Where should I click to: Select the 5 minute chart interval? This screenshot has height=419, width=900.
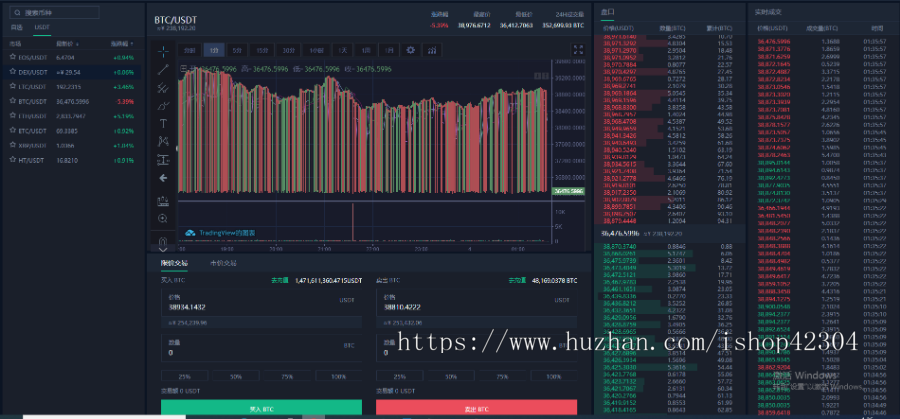pyautogui.click(x=238, y=50)
